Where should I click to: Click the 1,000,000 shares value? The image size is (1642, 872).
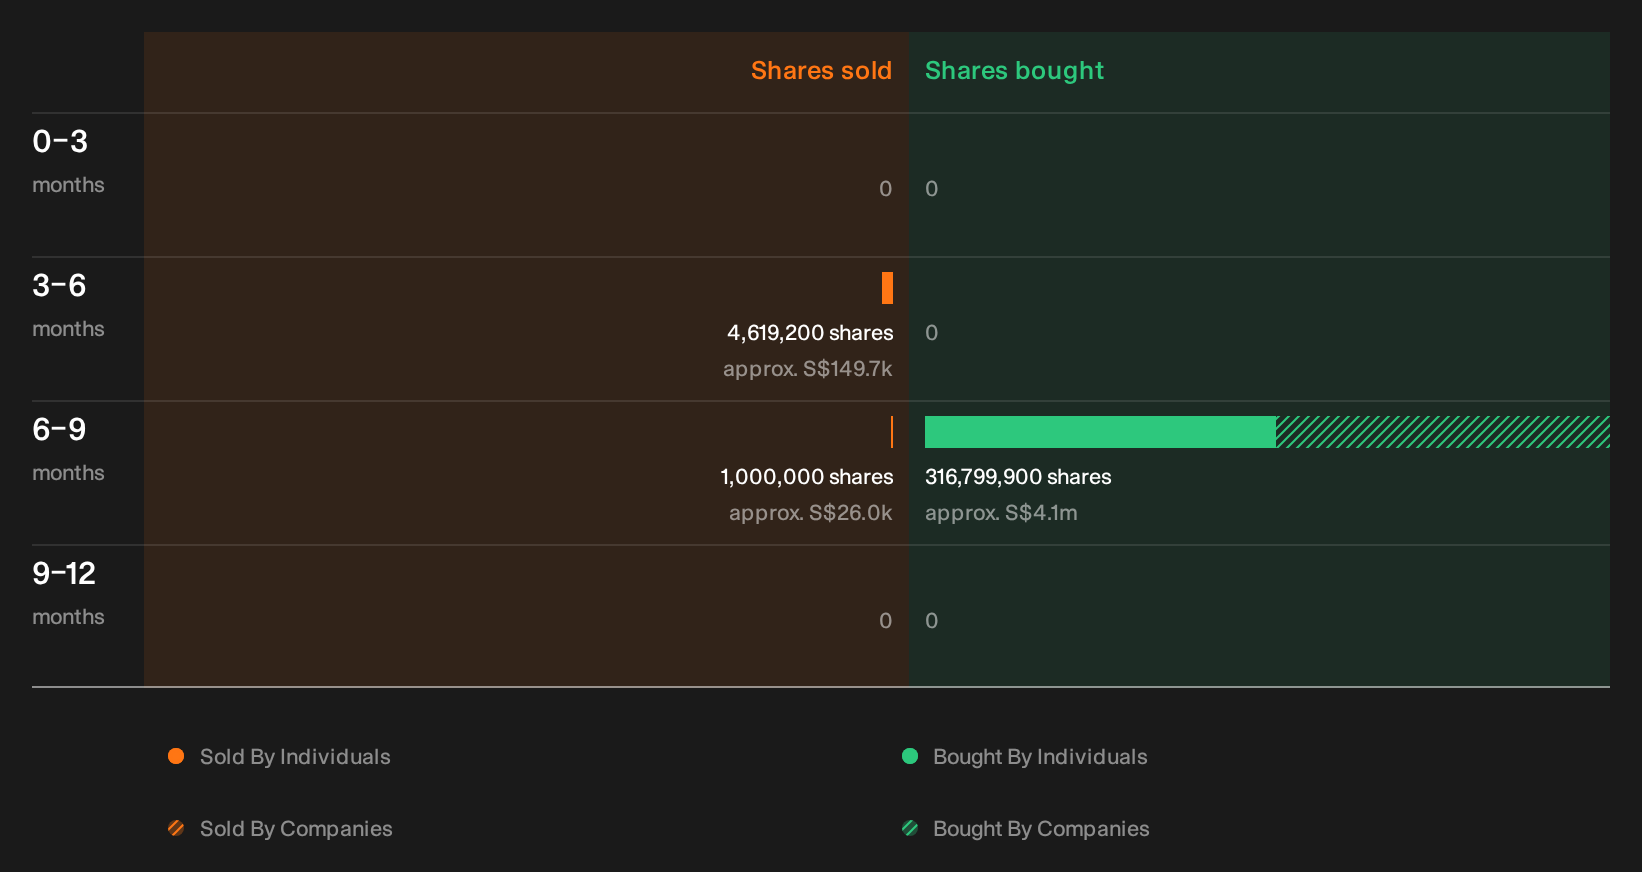(807, 477)
